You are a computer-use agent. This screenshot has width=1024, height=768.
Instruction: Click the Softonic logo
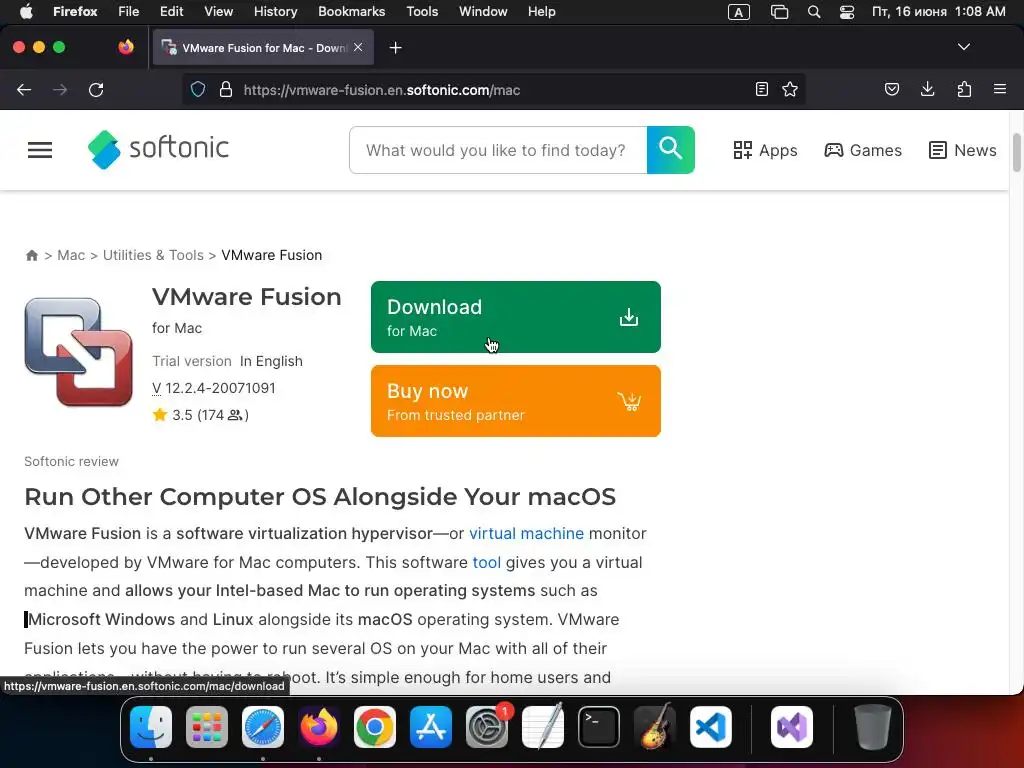158,150
